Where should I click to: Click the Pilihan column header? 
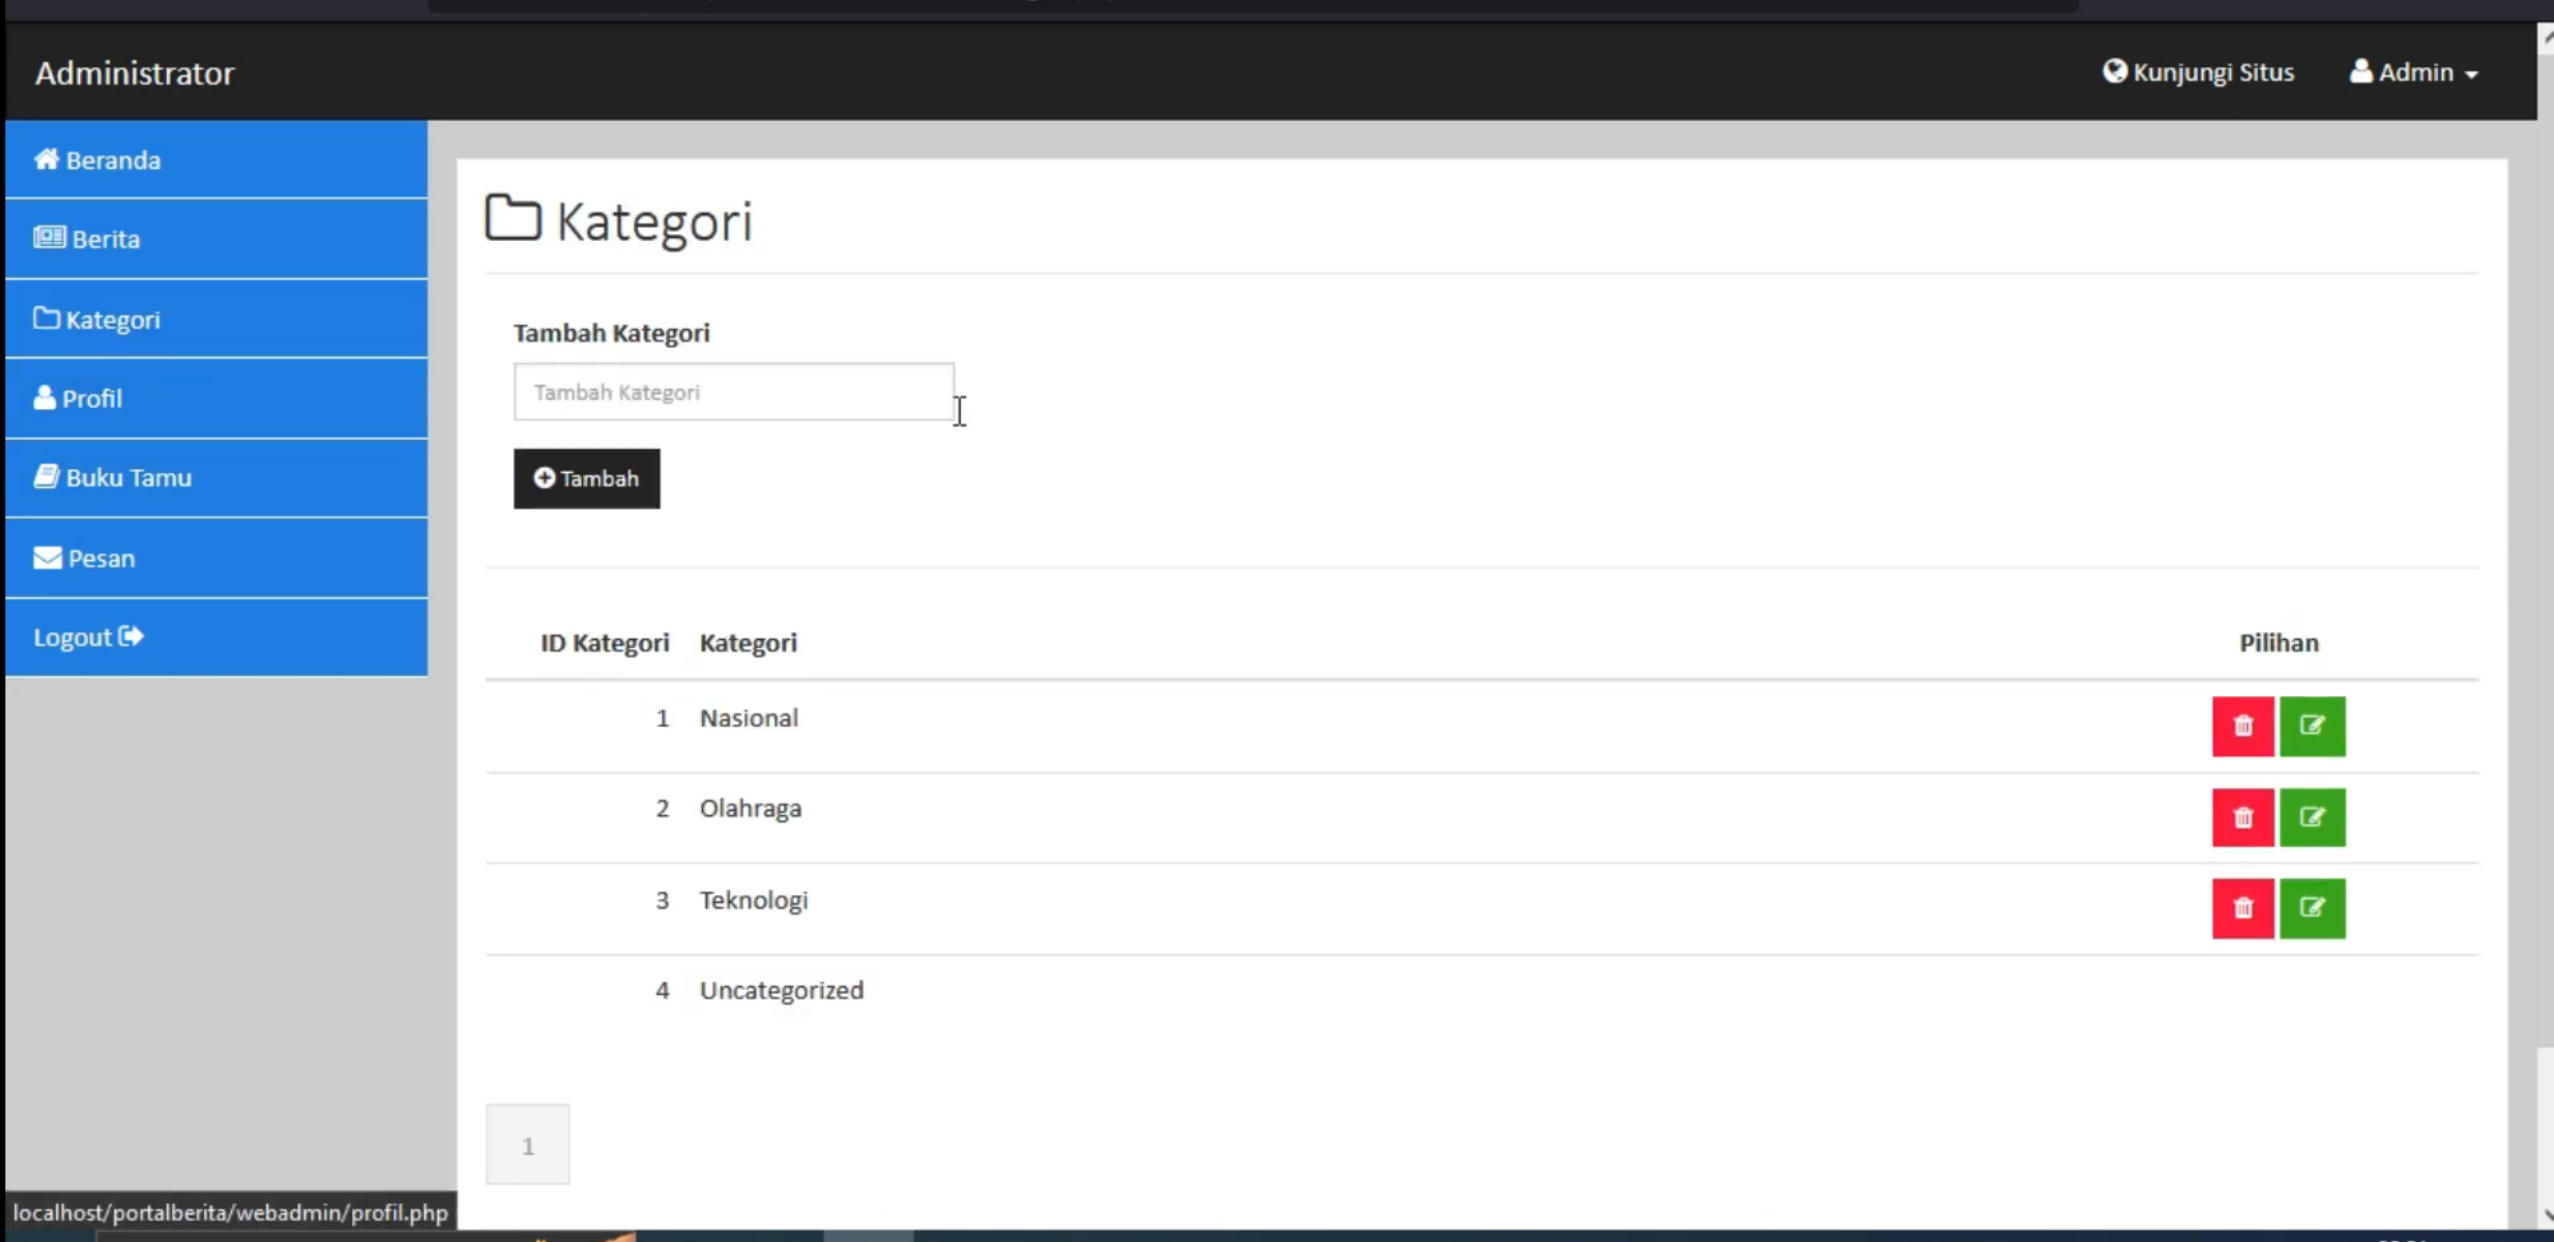coord(2278,643)
